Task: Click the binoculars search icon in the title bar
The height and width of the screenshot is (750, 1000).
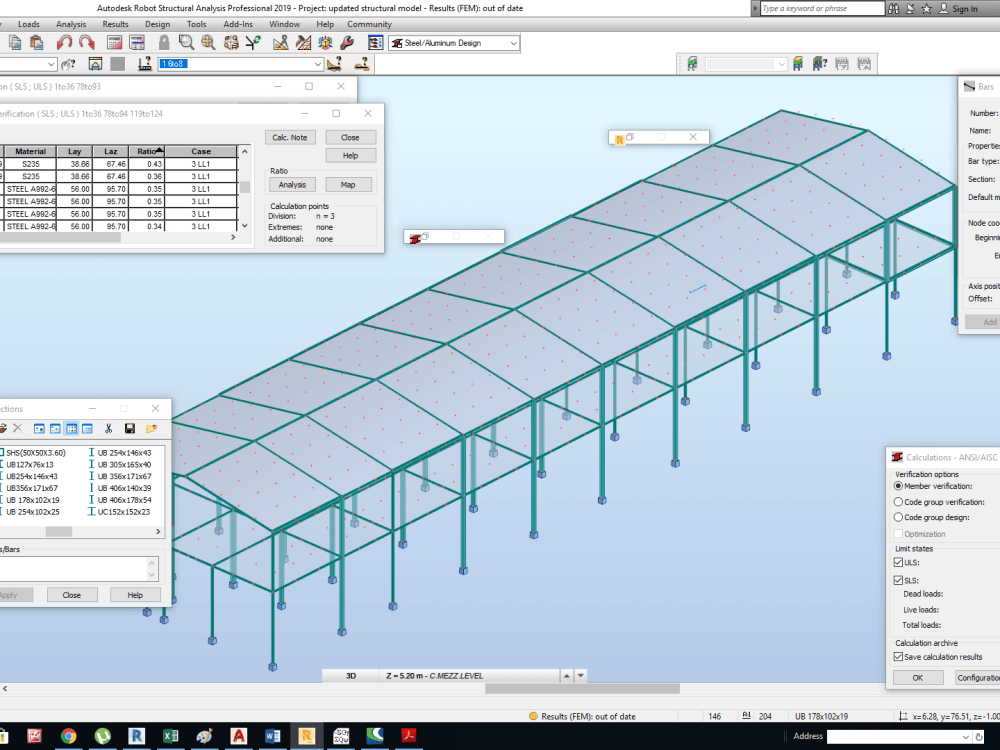Action: [x=893, y=8]
